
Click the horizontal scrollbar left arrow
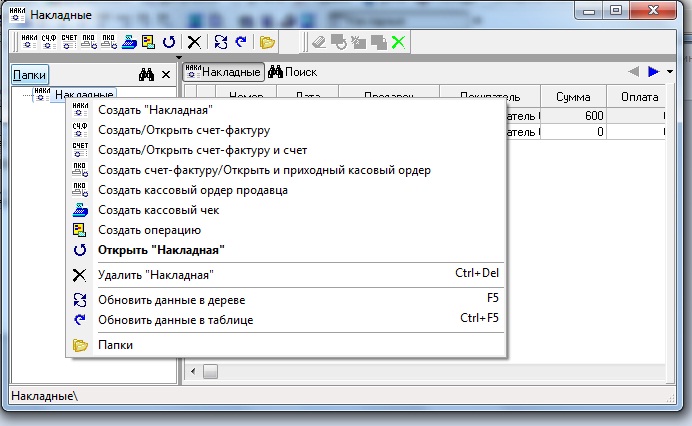[x=193, y=371]
